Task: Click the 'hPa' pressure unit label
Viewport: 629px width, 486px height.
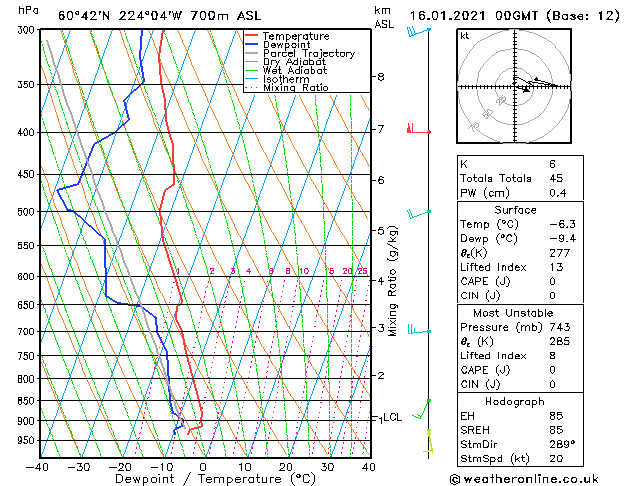Action: 28,11
